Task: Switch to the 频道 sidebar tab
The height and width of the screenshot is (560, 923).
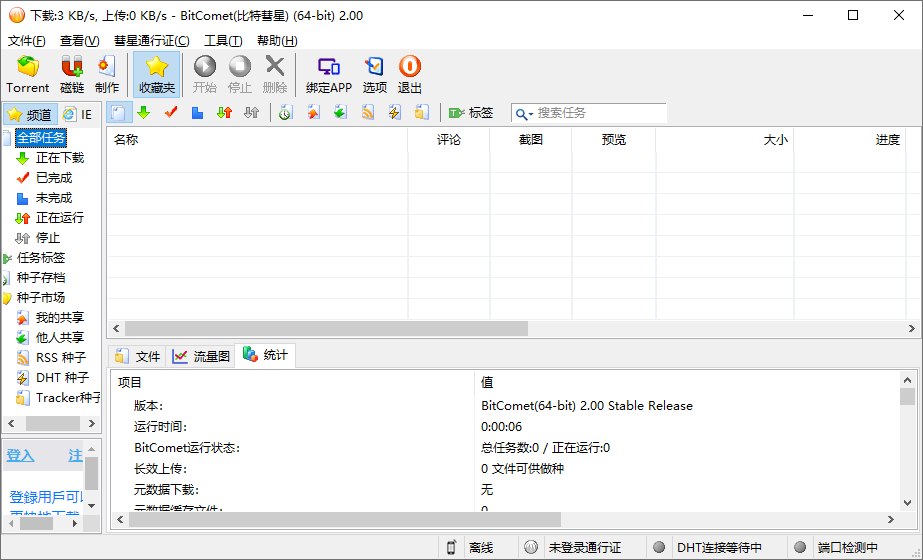Action: pyautogui.click(x=31, y=114)
